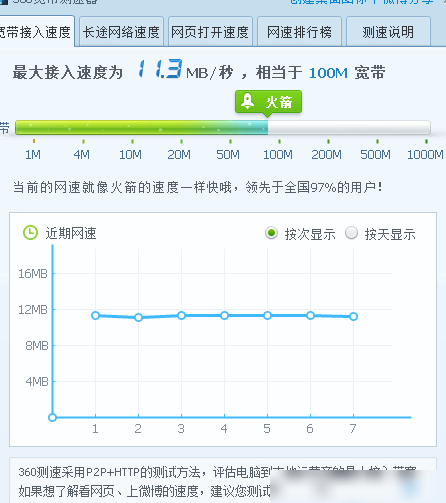
Task: Click the 100M tick label on speed scale
Action: [x=278, y=155]
